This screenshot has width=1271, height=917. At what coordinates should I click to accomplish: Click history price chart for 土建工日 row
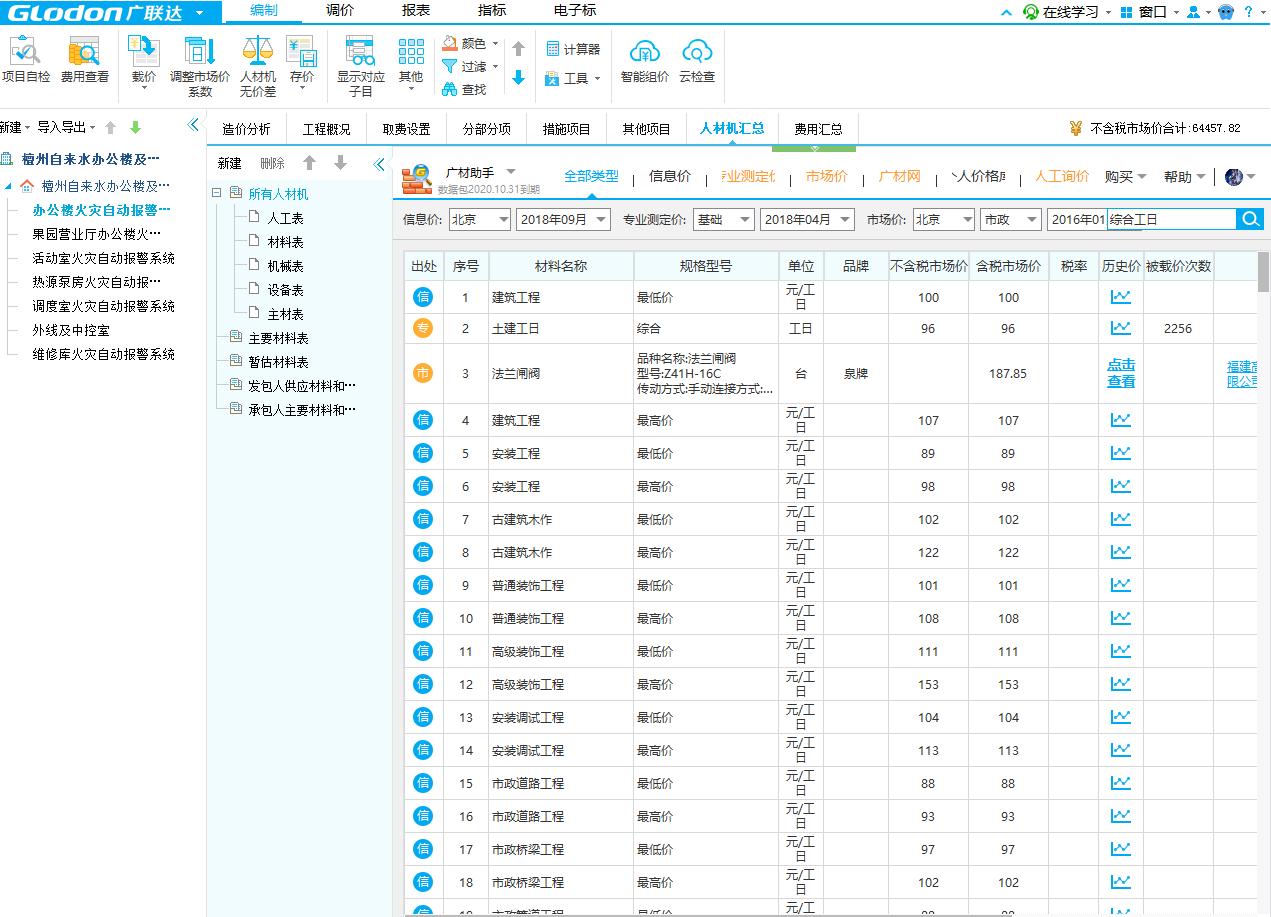point(1120,328)
